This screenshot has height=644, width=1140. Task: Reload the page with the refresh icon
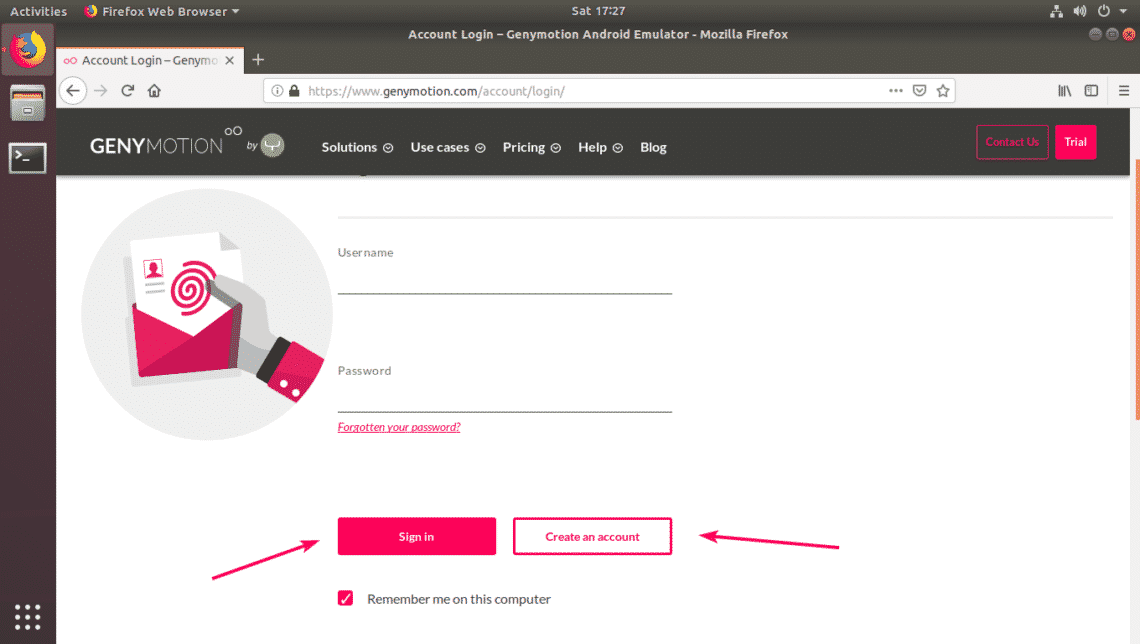coord(128,90)
